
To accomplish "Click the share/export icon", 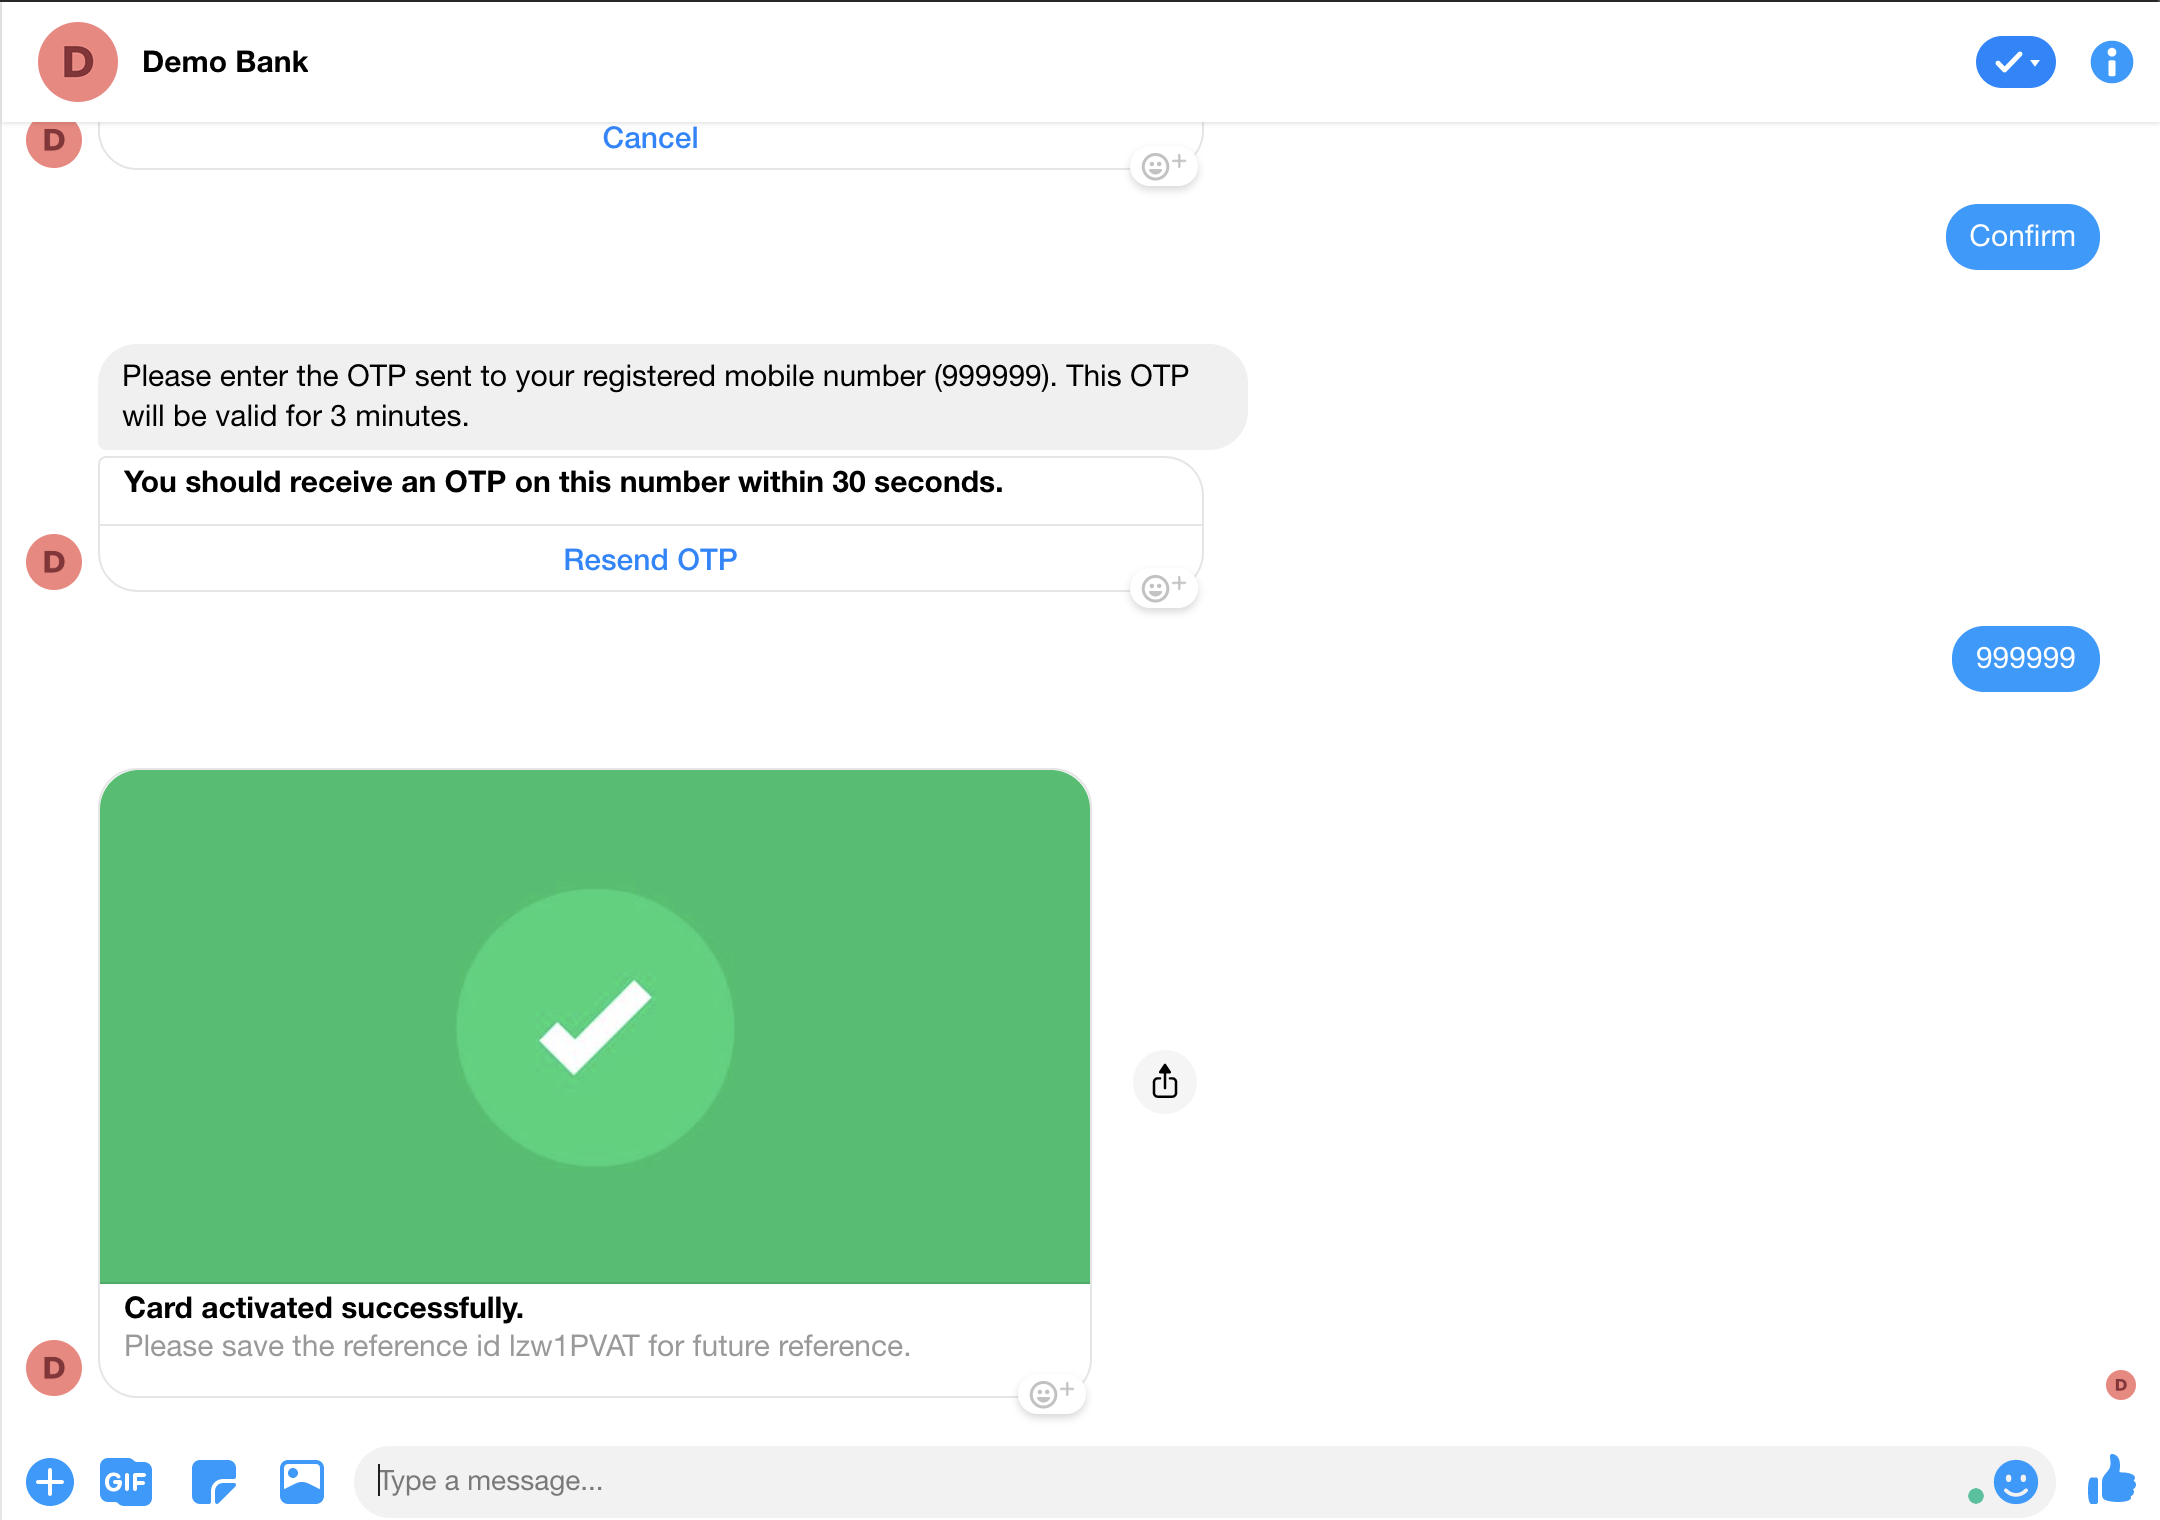I will [1165, 1082].
